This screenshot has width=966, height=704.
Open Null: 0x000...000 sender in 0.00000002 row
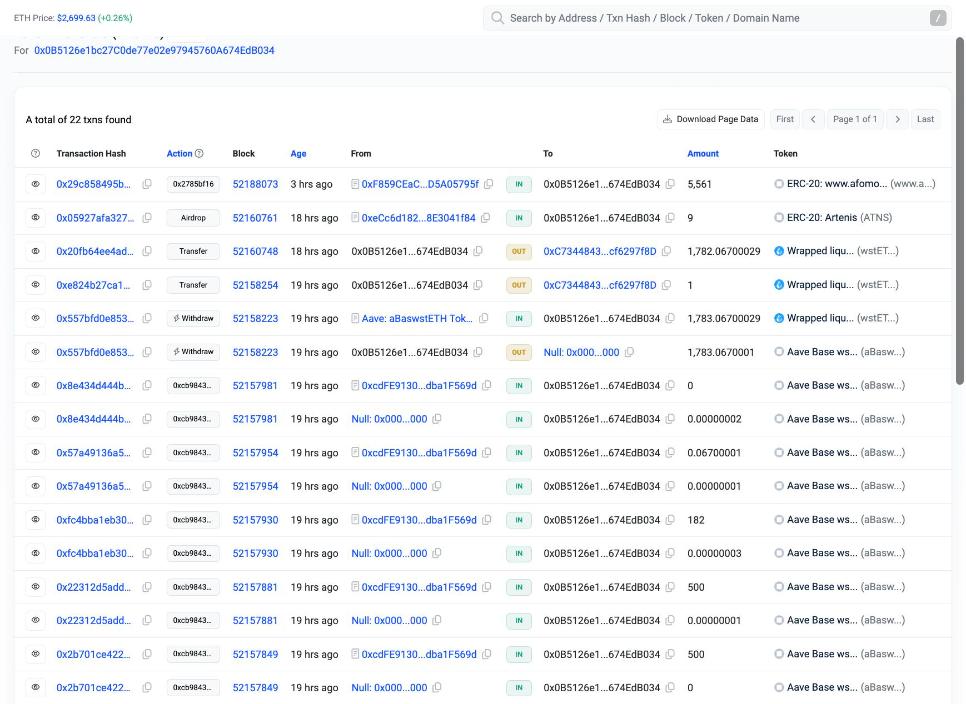(x=389, y=419)
